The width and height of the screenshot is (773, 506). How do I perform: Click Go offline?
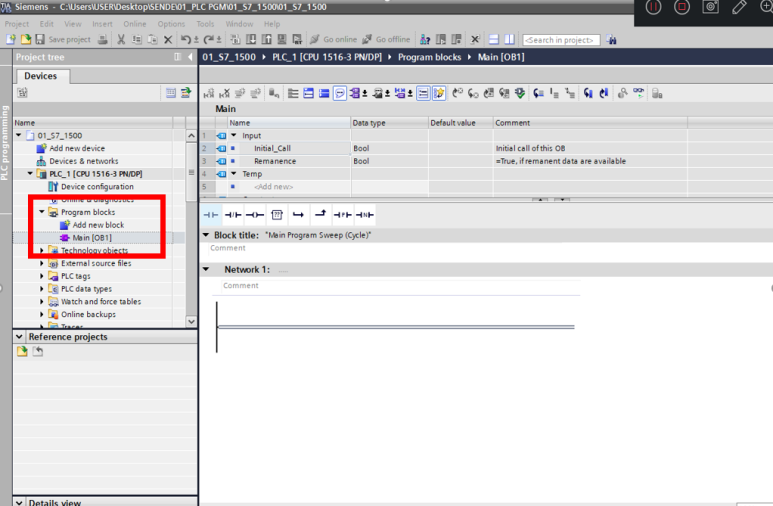[x=386, y=39]
